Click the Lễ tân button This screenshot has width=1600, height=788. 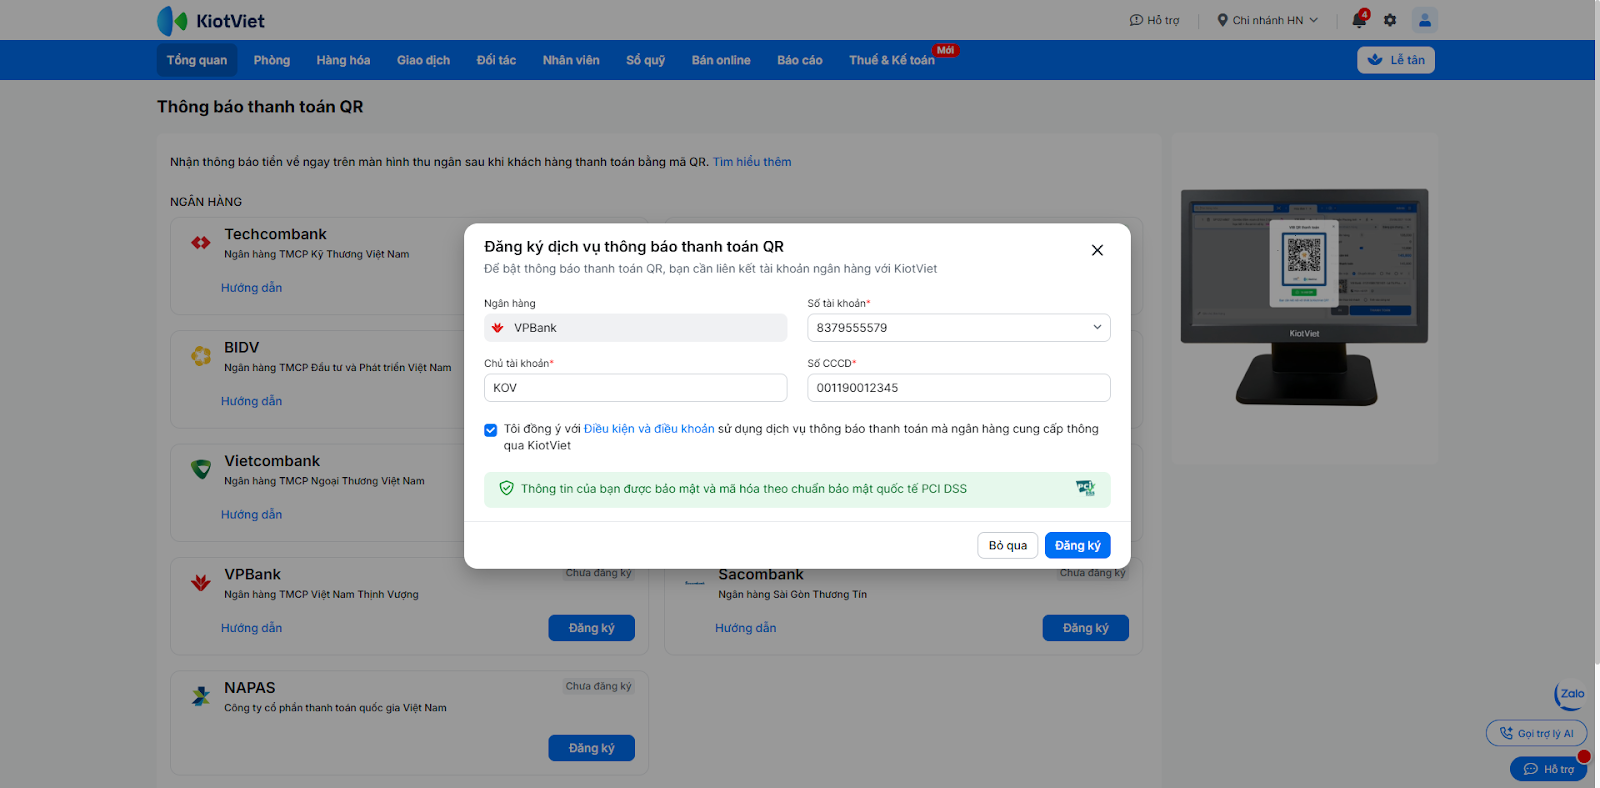point(1396,60)
